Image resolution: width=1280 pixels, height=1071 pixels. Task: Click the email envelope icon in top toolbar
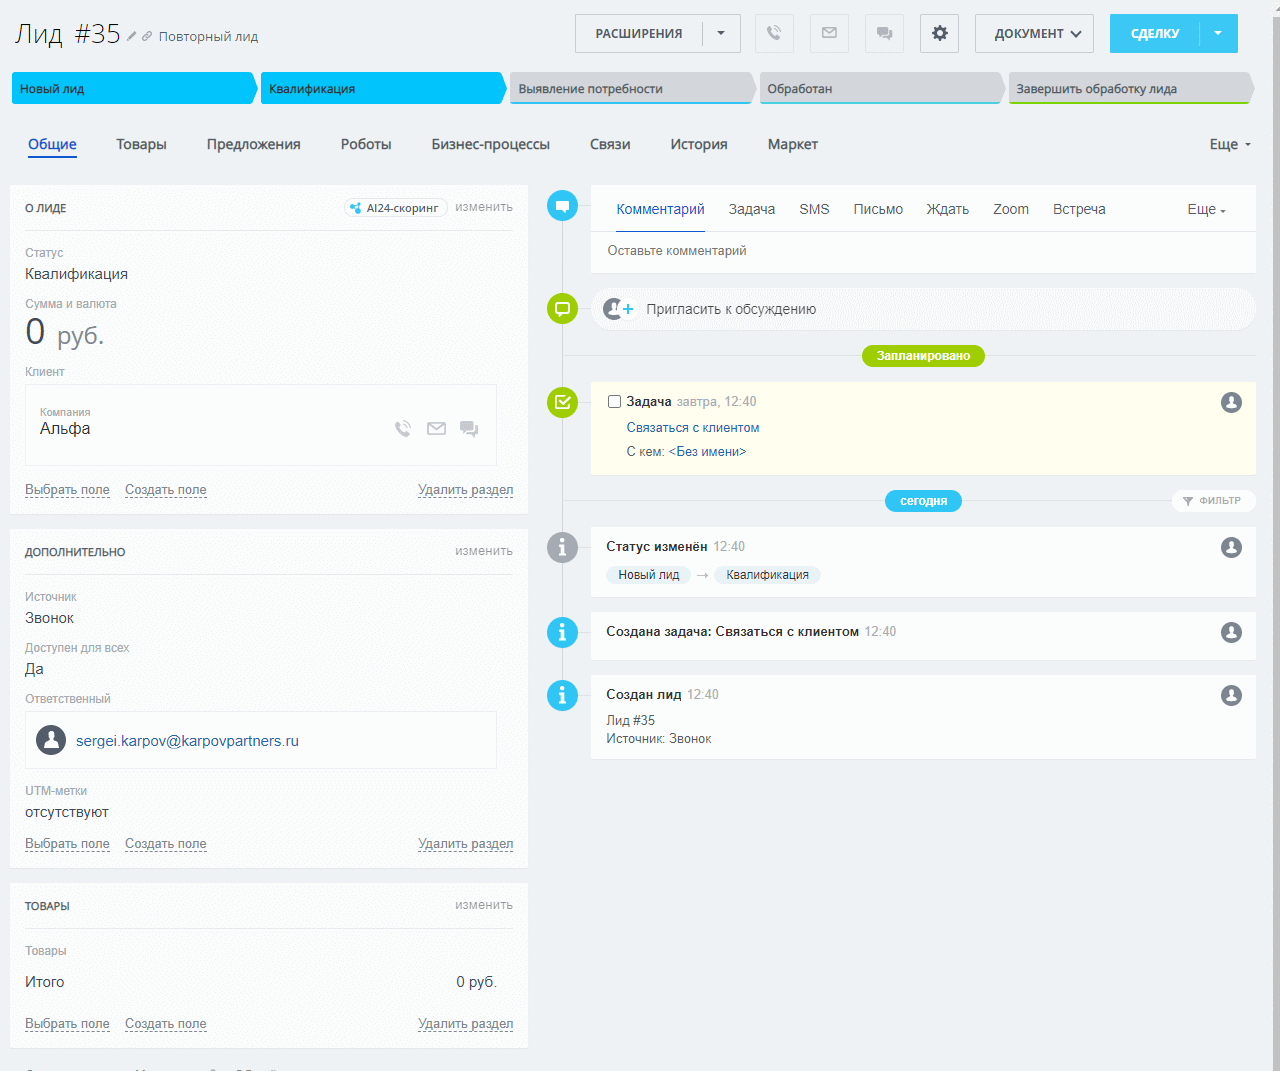829,33
